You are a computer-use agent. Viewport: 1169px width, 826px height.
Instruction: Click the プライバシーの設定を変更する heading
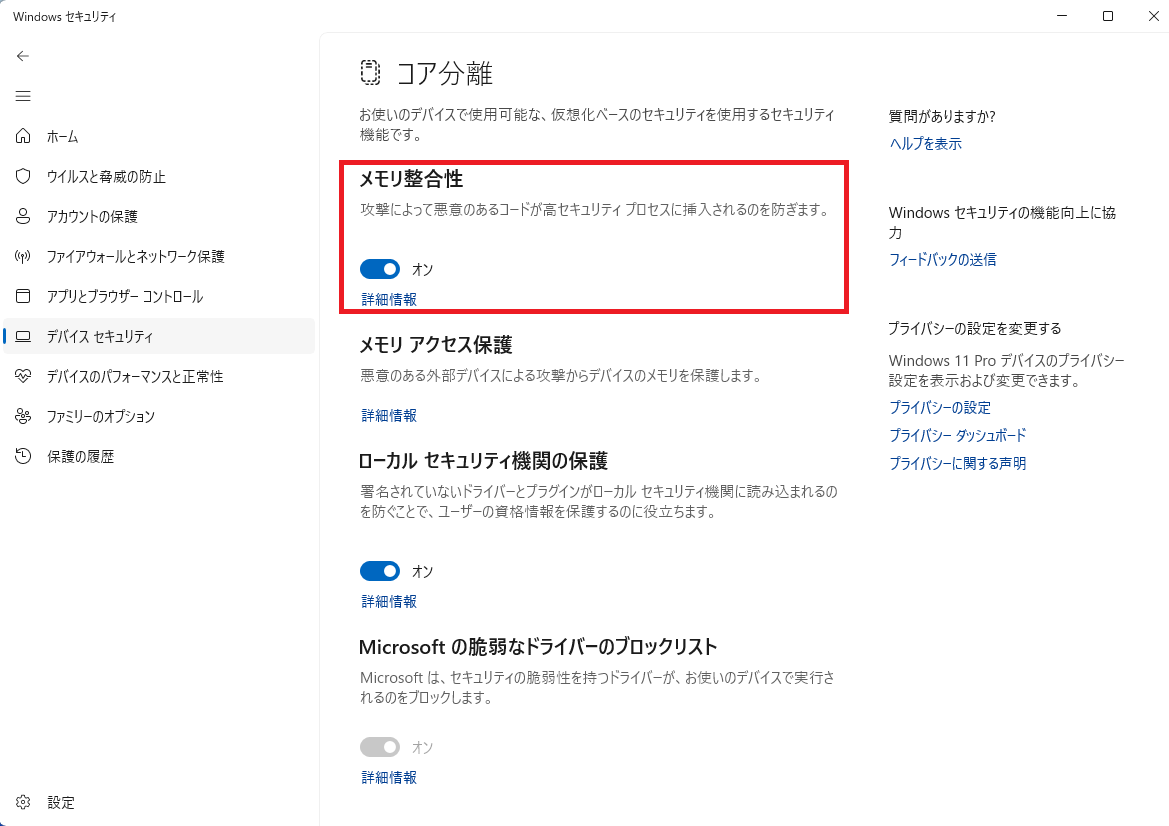point(974,329)
